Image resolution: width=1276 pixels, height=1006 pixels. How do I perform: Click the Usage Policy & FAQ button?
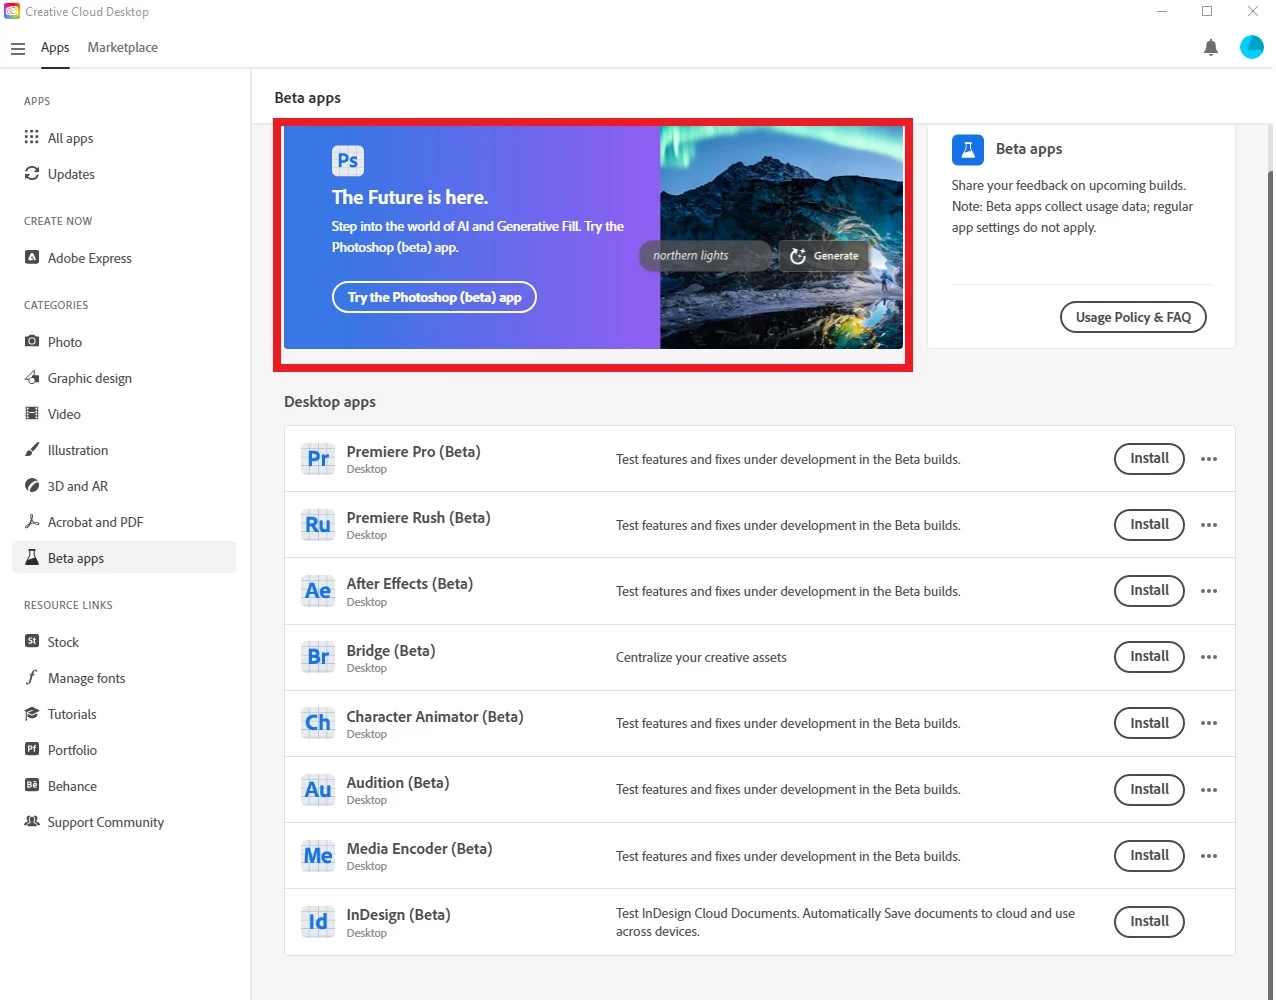coord(1133,317)
